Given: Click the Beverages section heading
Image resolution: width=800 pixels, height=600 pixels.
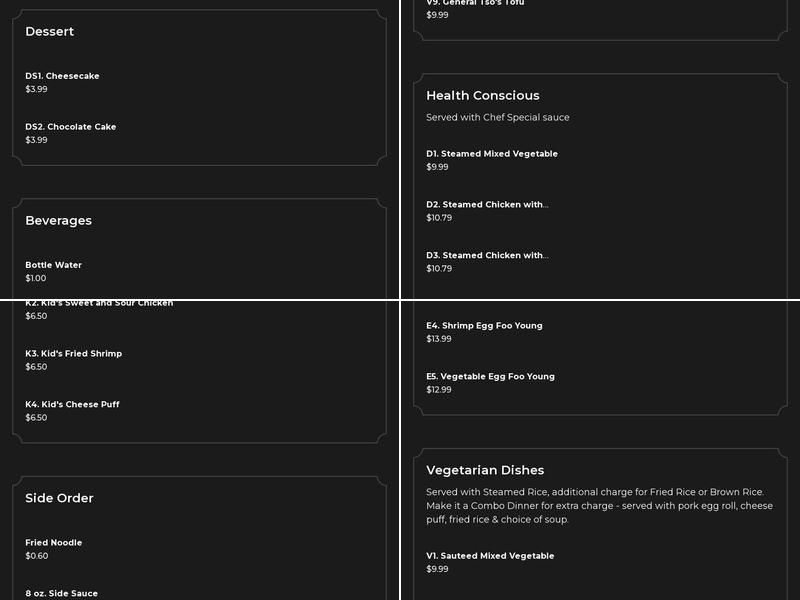Looking at the screenshot, I should [x=58, y=221].
